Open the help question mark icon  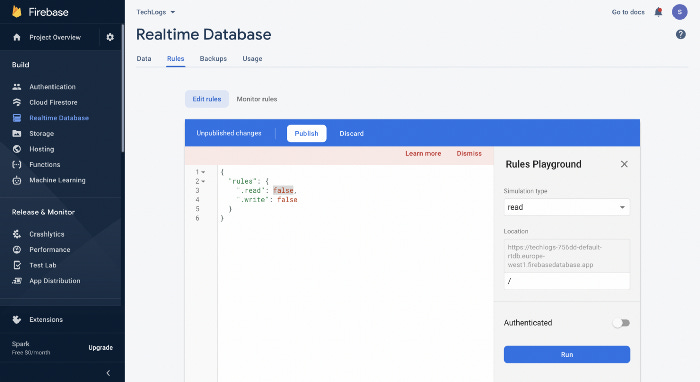pos(680,34)
